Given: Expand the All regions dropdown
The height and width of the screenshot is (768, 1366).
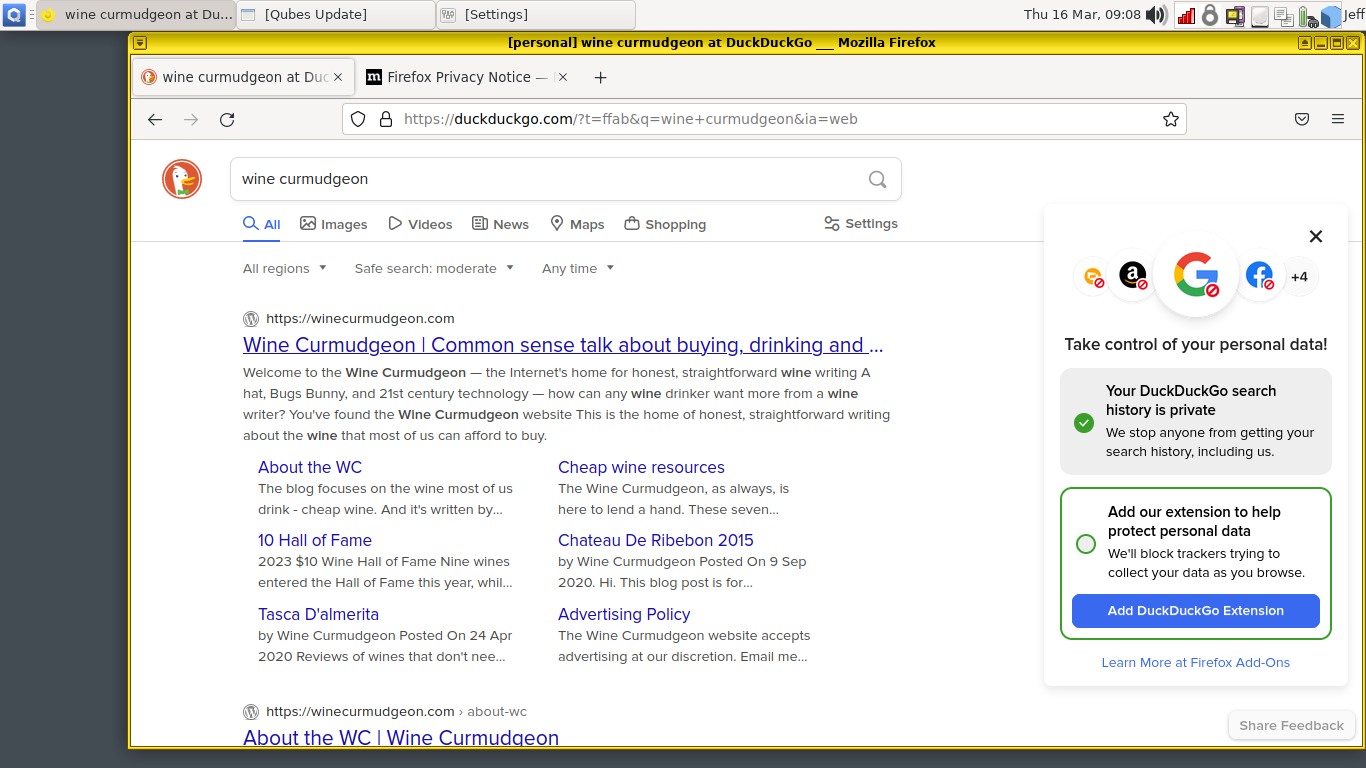Looking at the screenshot, I should tap(284, 268).
